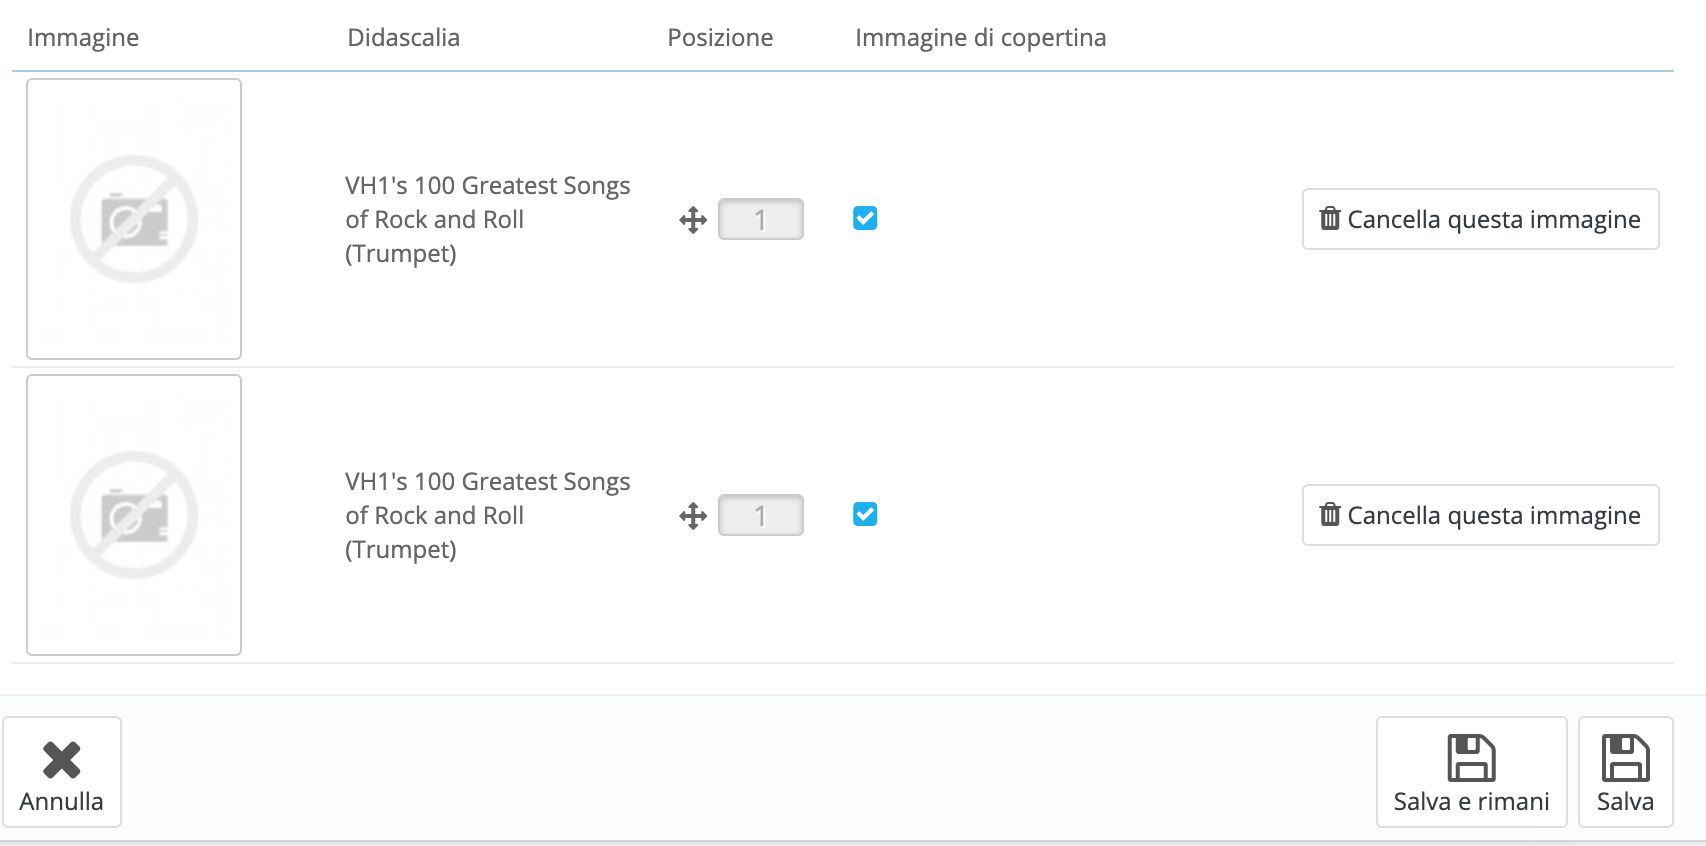Click the Immagine column header
Screen dimensions: 1706x846
83,38
